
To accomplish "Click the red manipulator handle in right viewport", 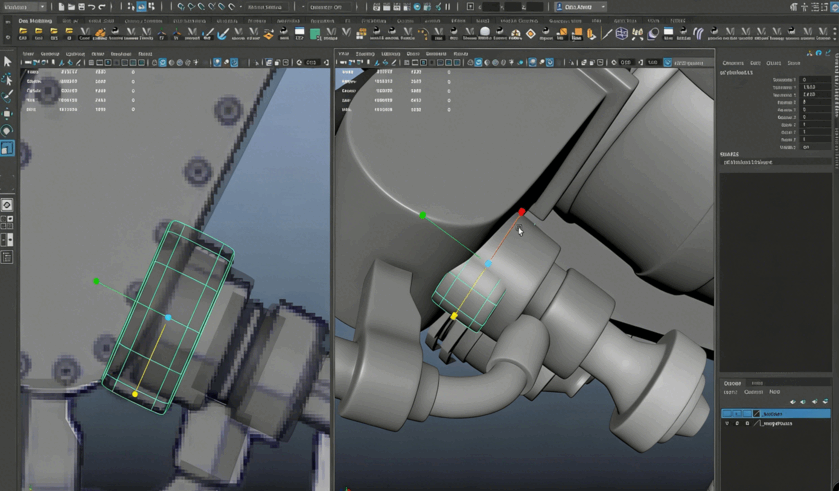I will pos(522,212).
